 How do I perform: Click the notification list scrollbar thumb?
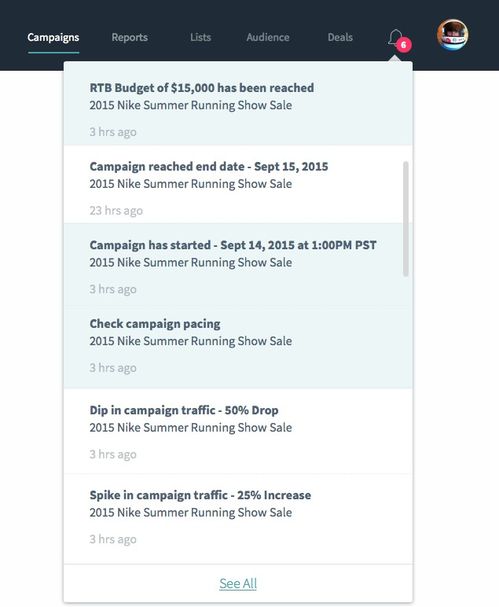(x=406, y=219)
